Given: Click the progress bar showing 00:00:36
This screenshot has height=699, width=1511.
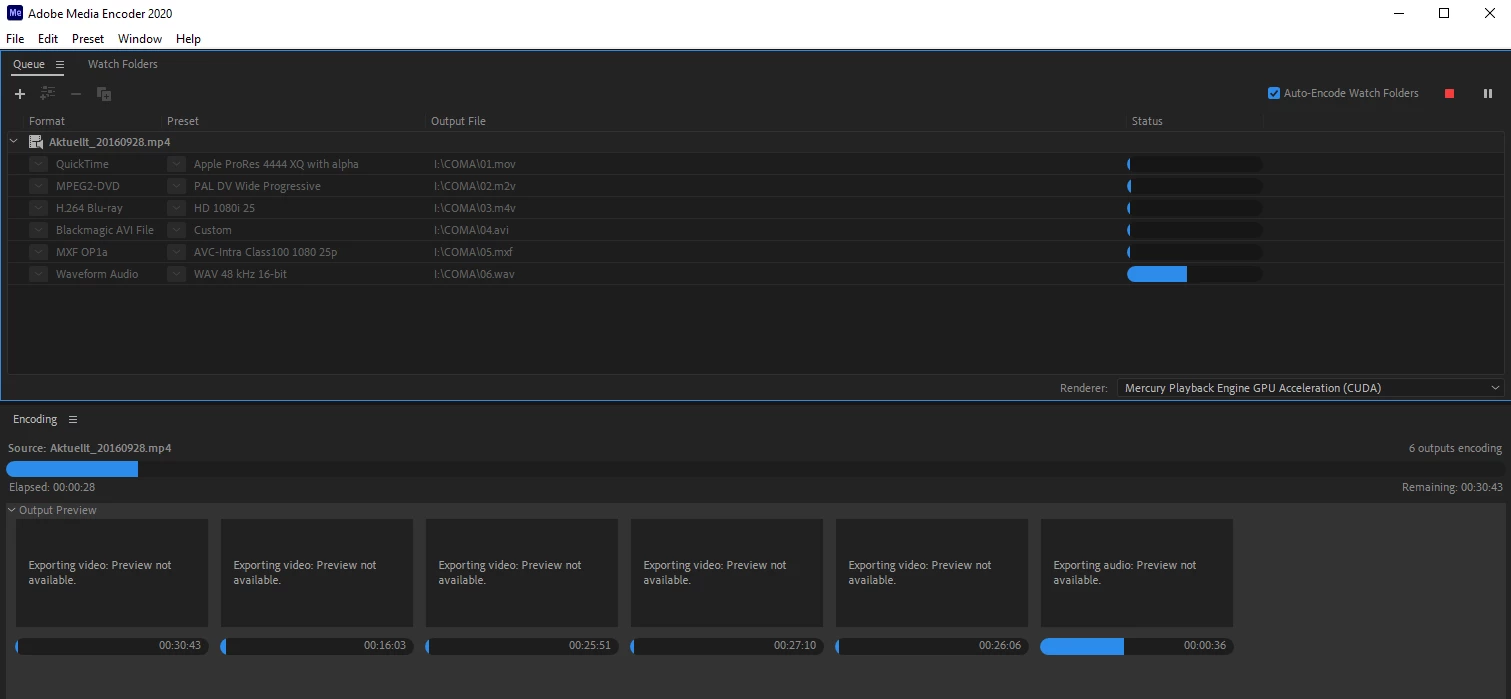Looking at the screenshot, I should pyautogui.click(x=1136, y=646).
